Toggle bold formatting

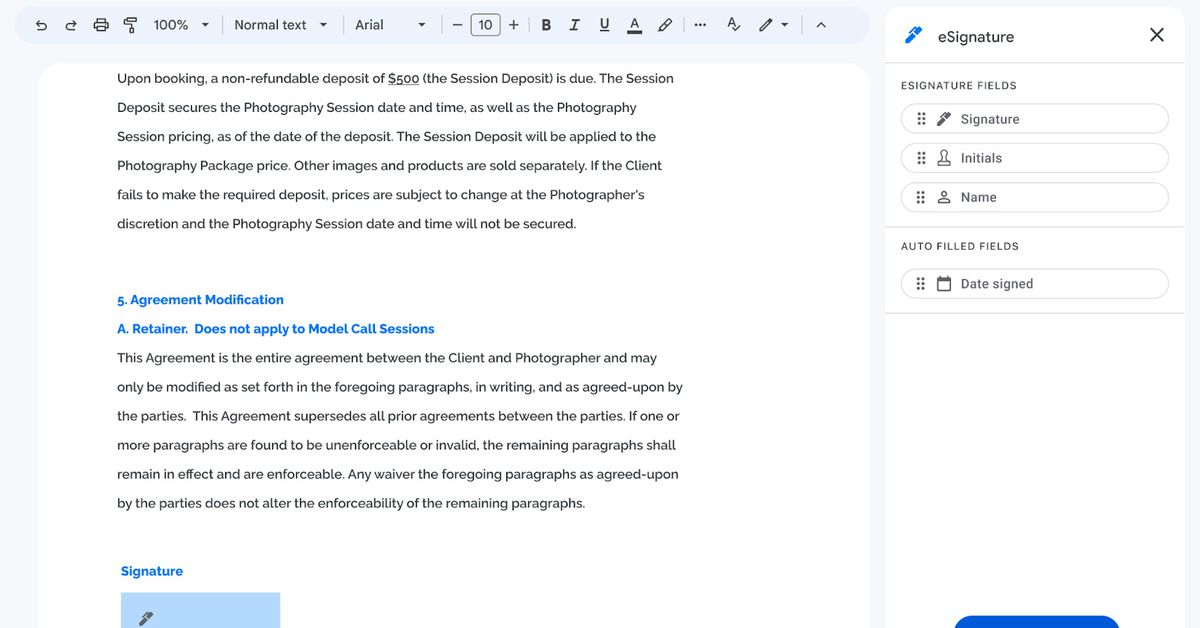(545, 25)
